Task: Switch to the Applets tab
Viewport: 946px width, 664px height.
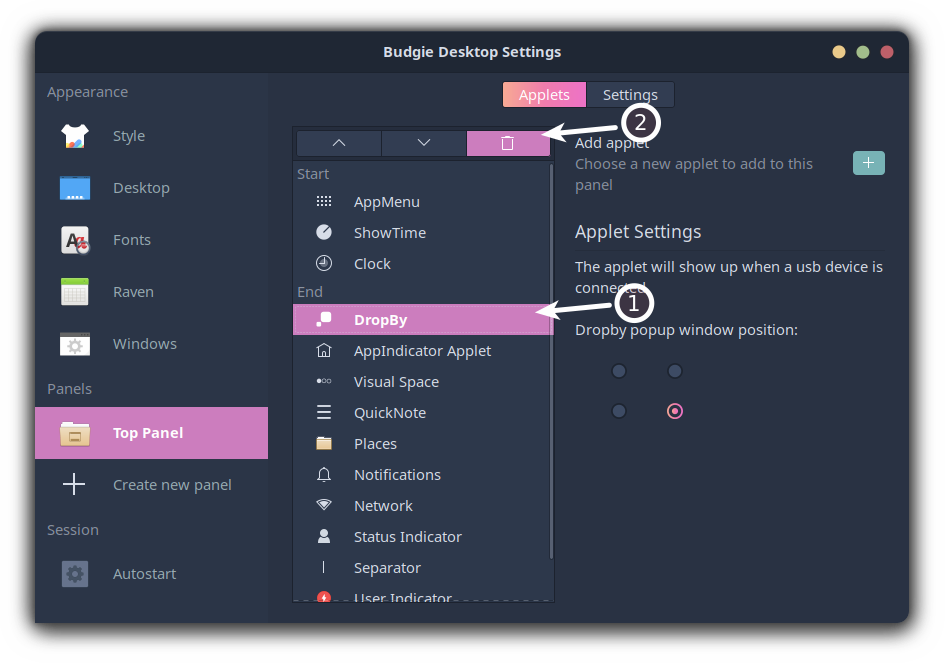Action: (x=544, y=94)
